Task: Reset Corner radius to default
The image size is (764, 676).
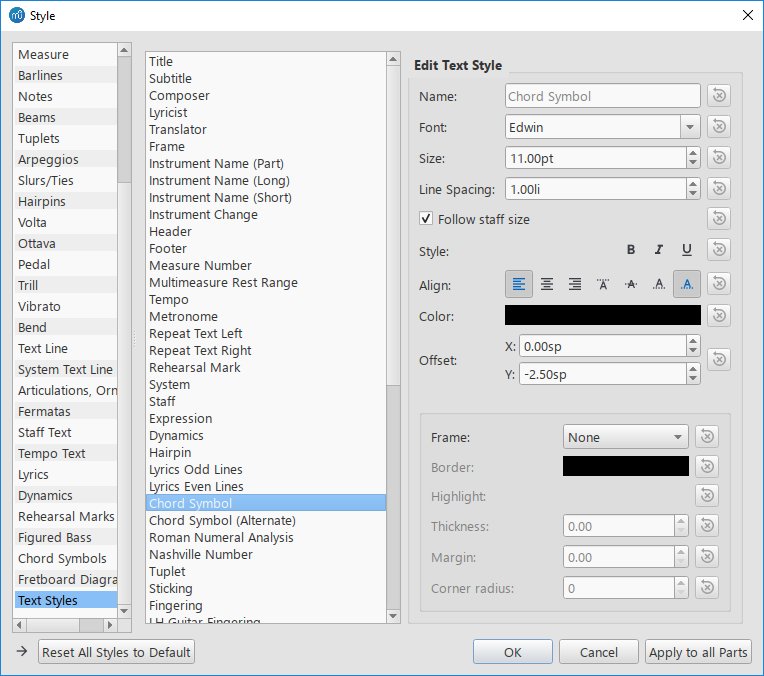Action: (707, 588)
